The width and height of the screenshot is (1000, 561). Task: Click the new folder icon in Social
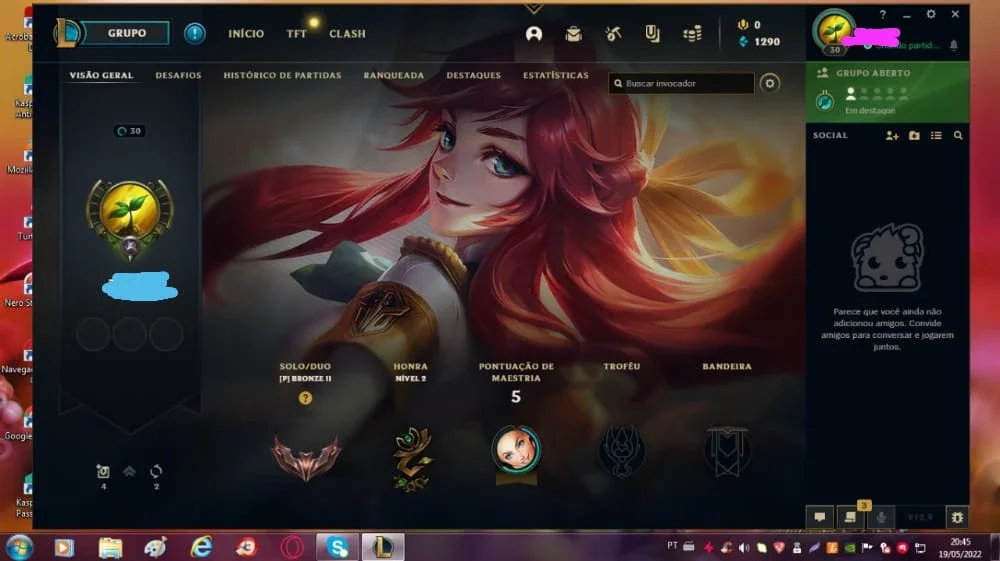point(914,136)
